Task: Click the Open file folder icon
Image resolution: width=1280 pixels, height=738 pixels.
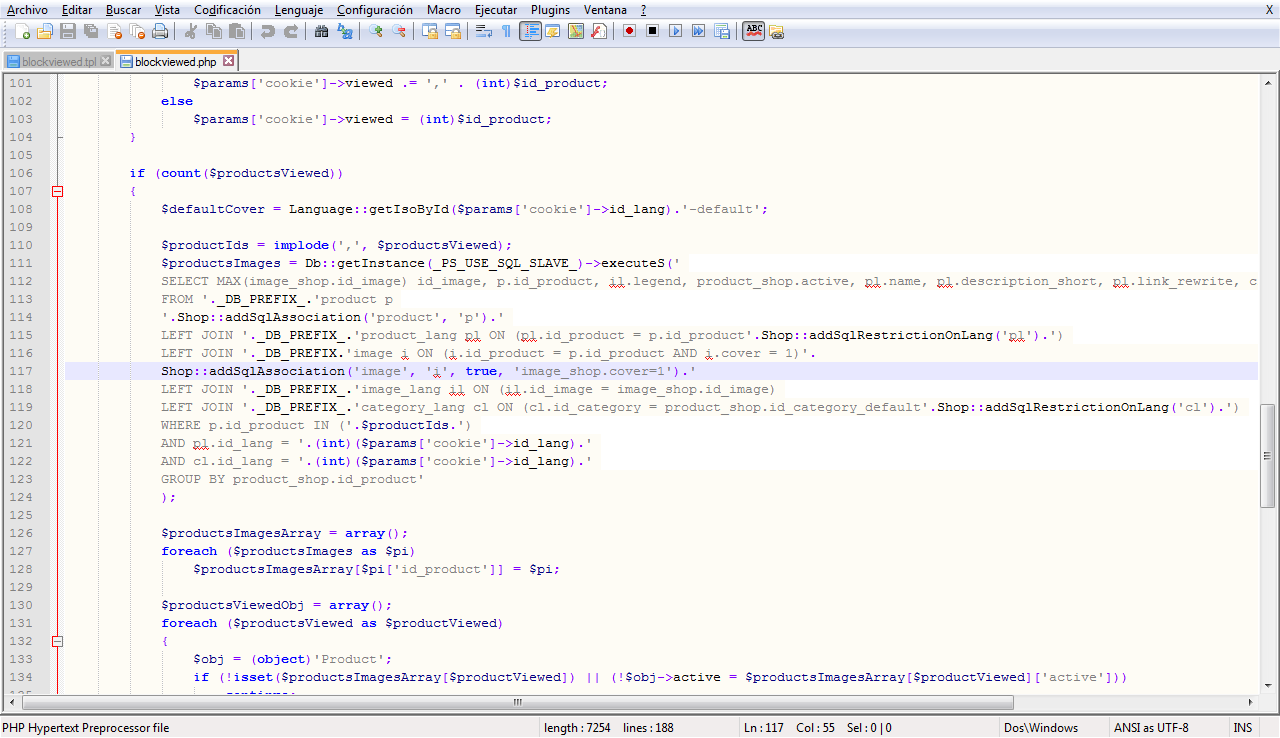Action: pyautogui.click(x=45, y=31)
